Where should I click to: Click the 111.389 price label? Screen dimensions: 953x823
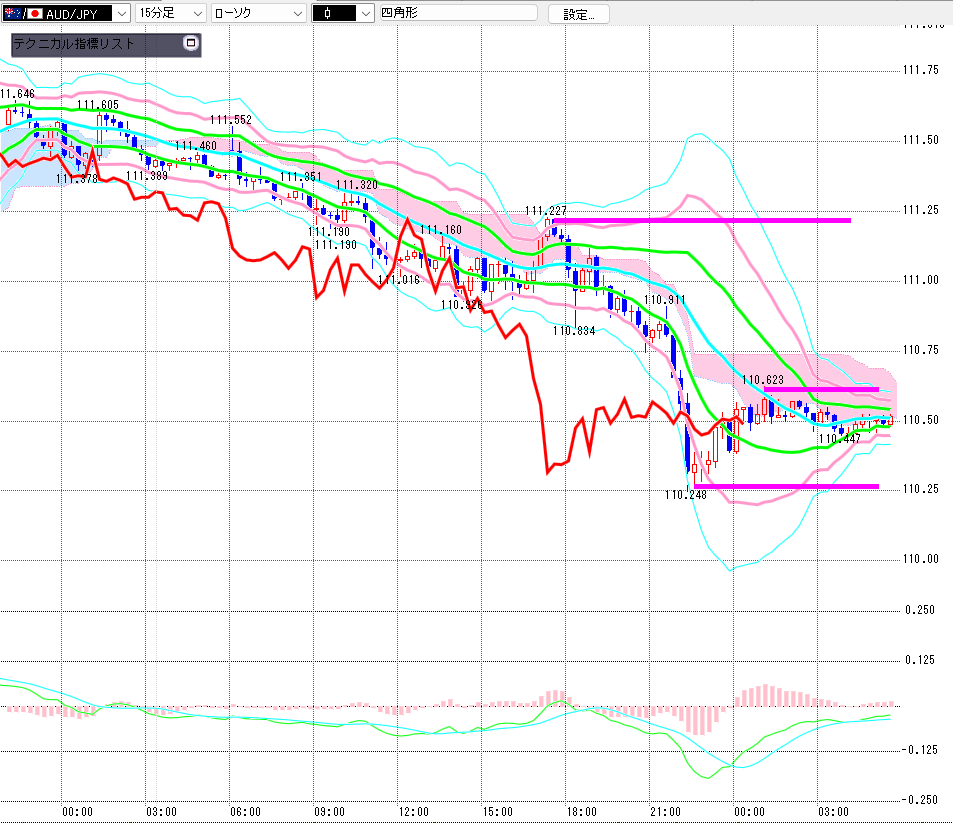click(147, 176)
